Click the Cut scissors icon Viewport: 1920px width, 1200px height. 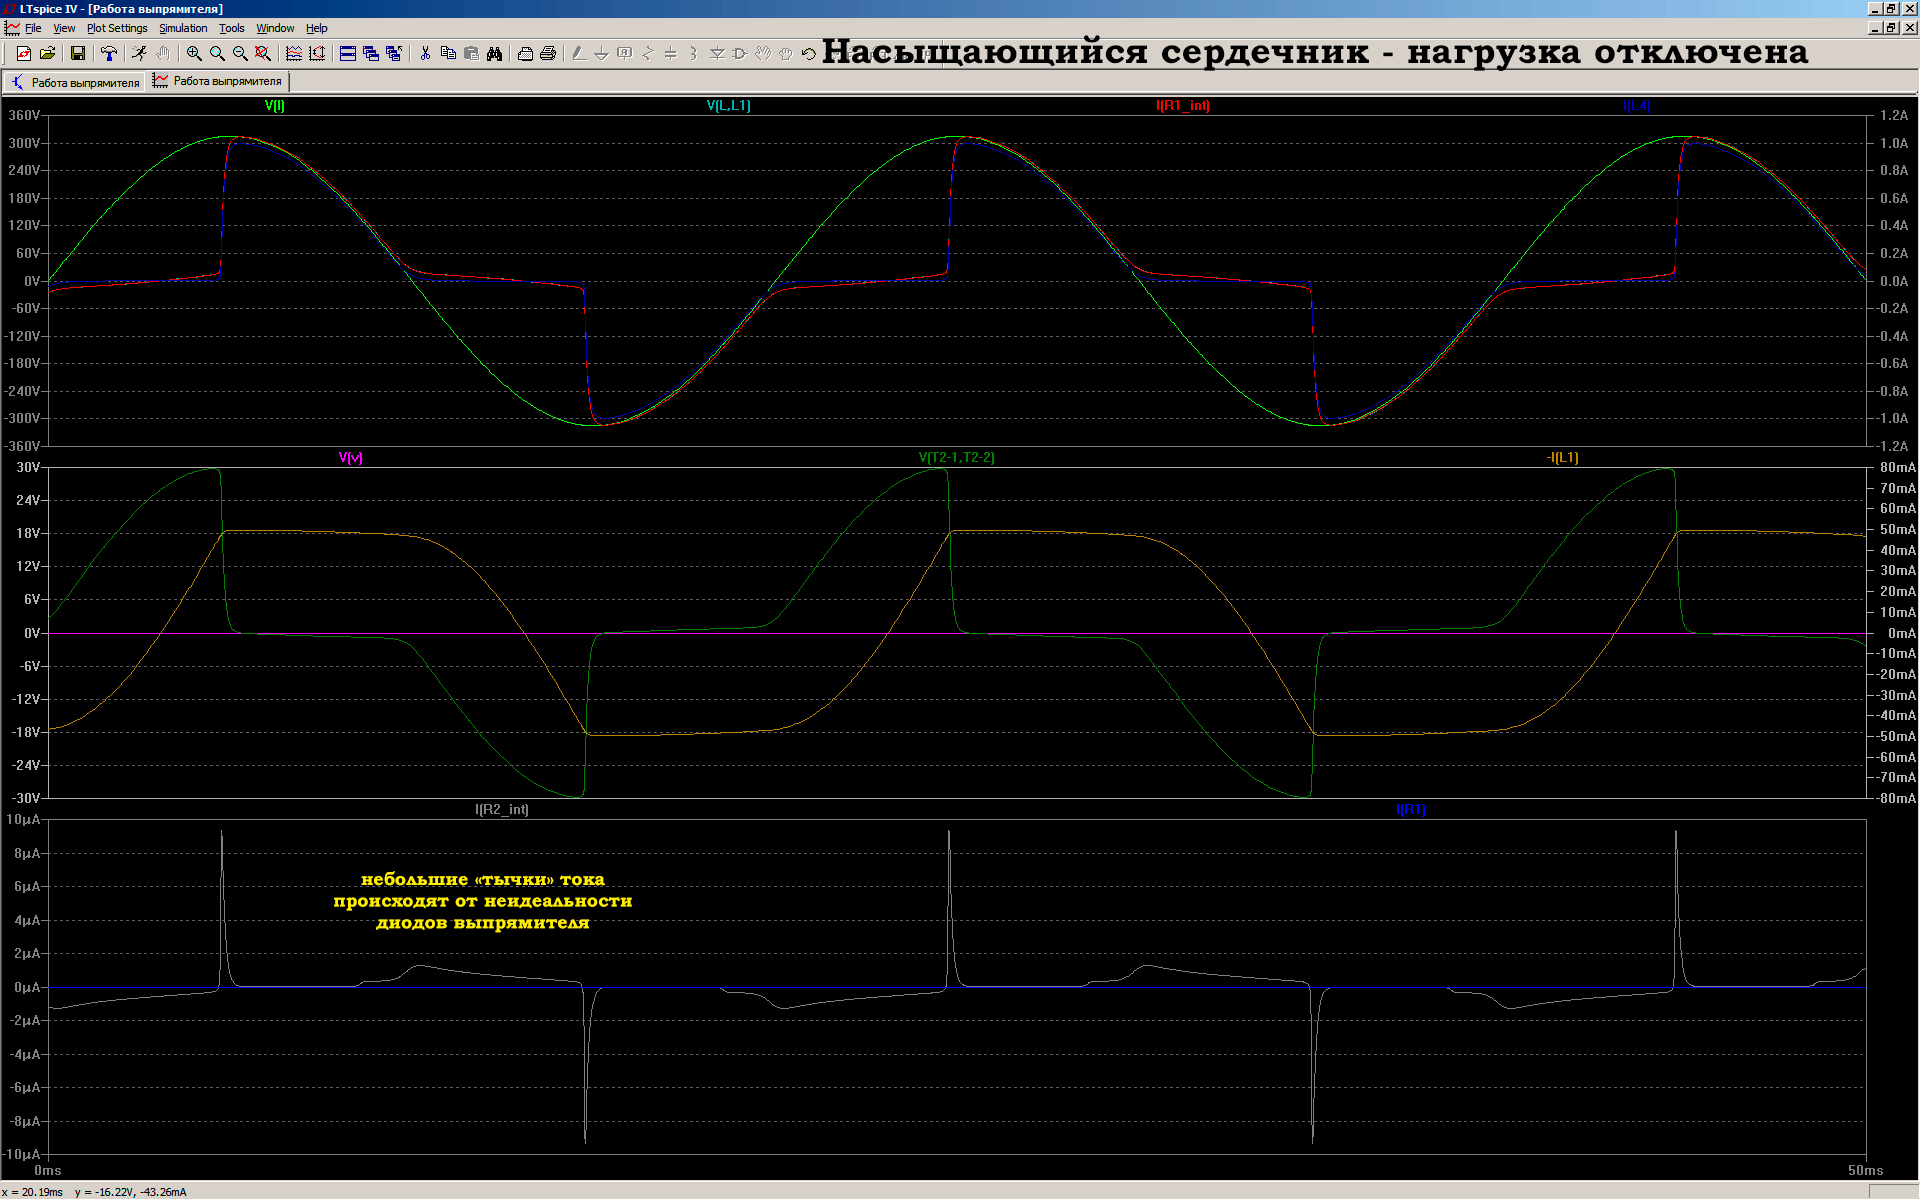coord(425,54)
